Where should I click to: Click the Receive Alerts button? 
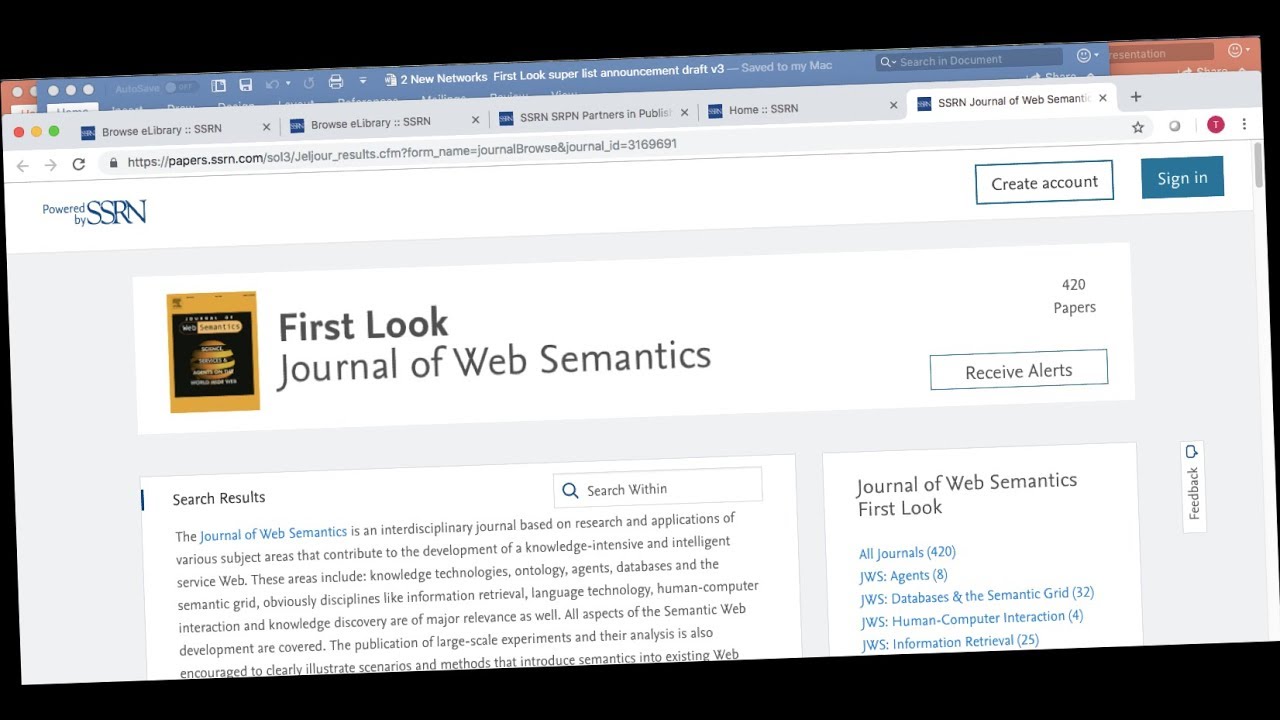tap(1018, 370)
